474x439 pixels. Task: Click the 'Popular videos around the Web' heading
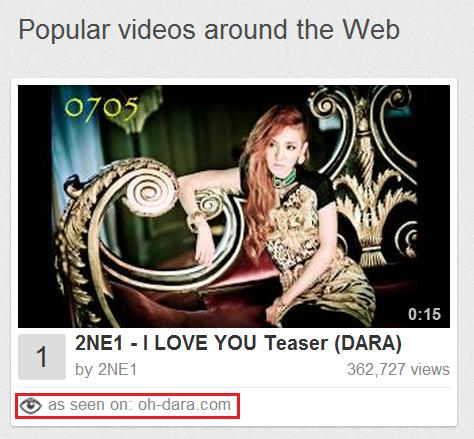209,30
